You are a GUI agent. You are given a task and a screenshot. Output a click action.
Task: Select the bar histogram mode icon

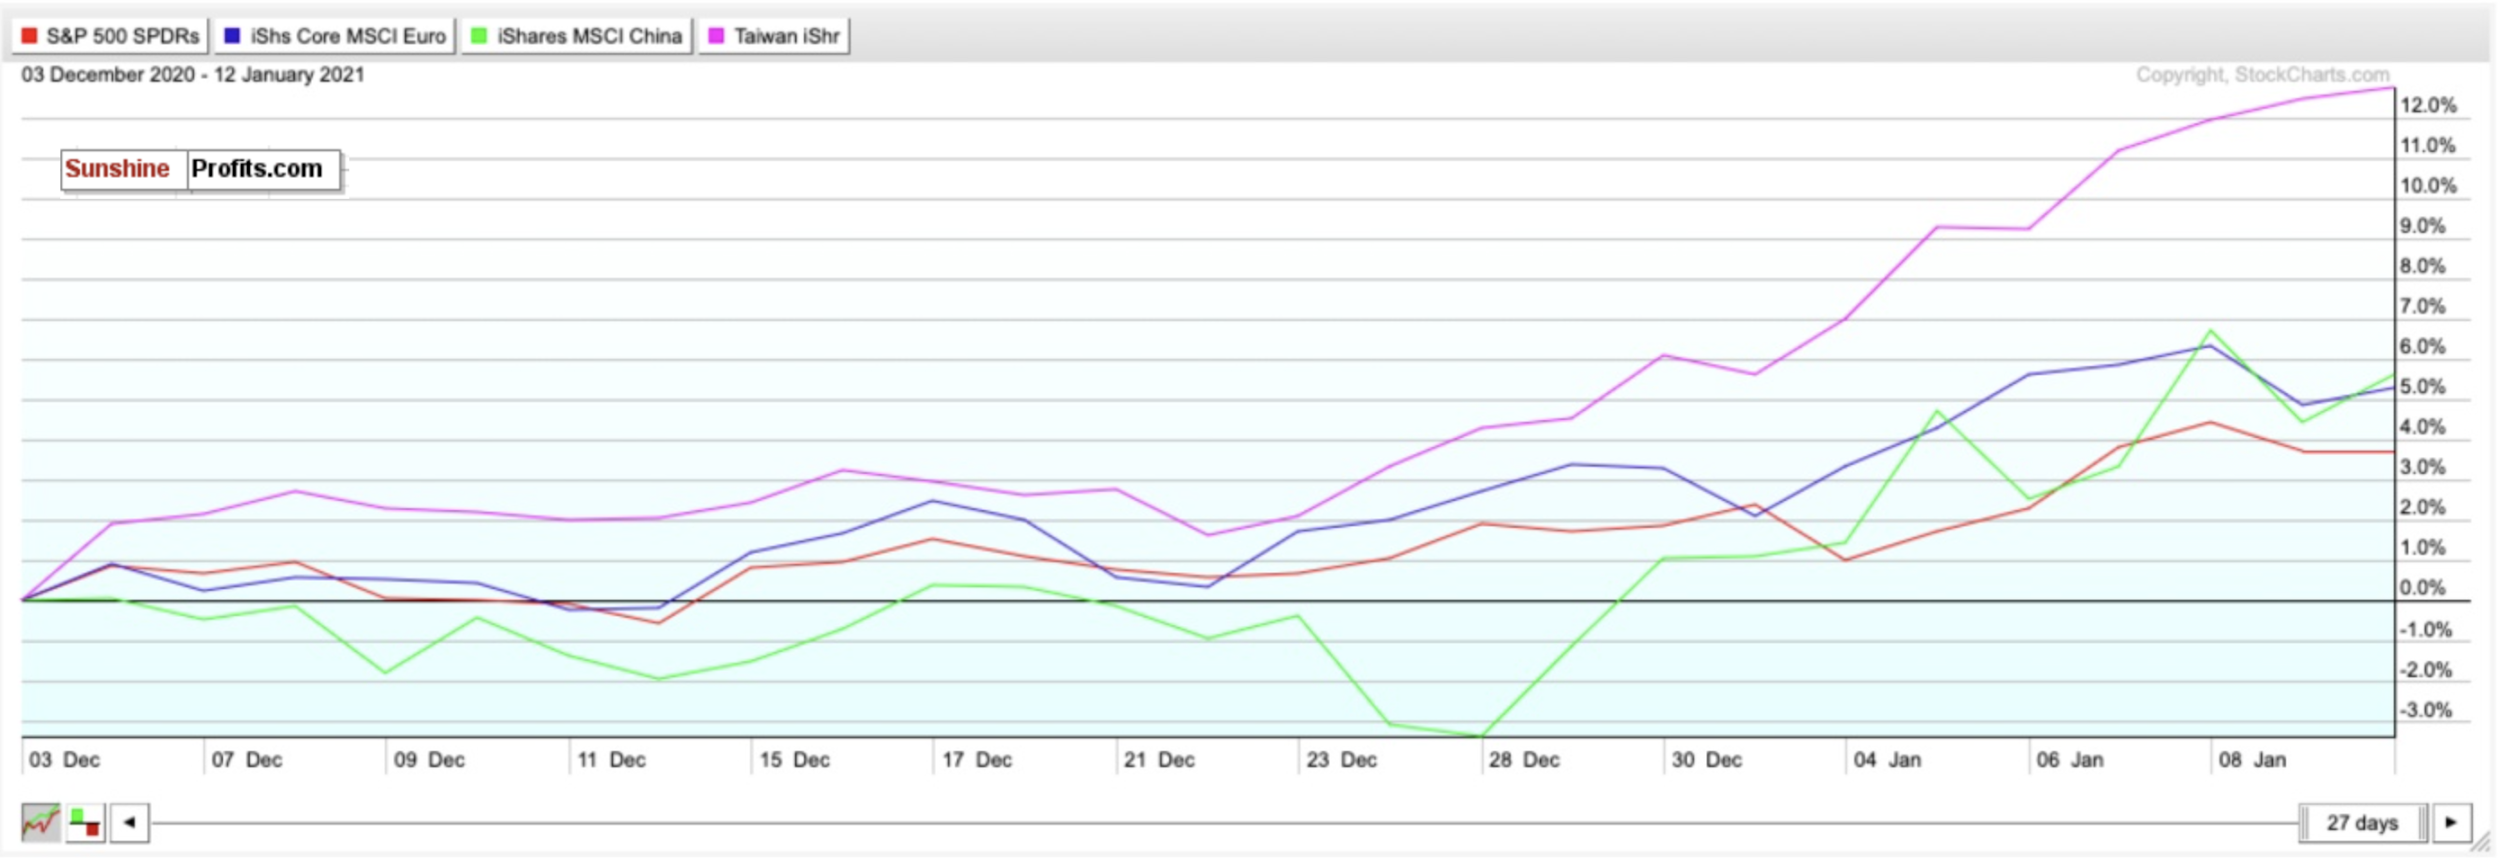click(85, 823)
